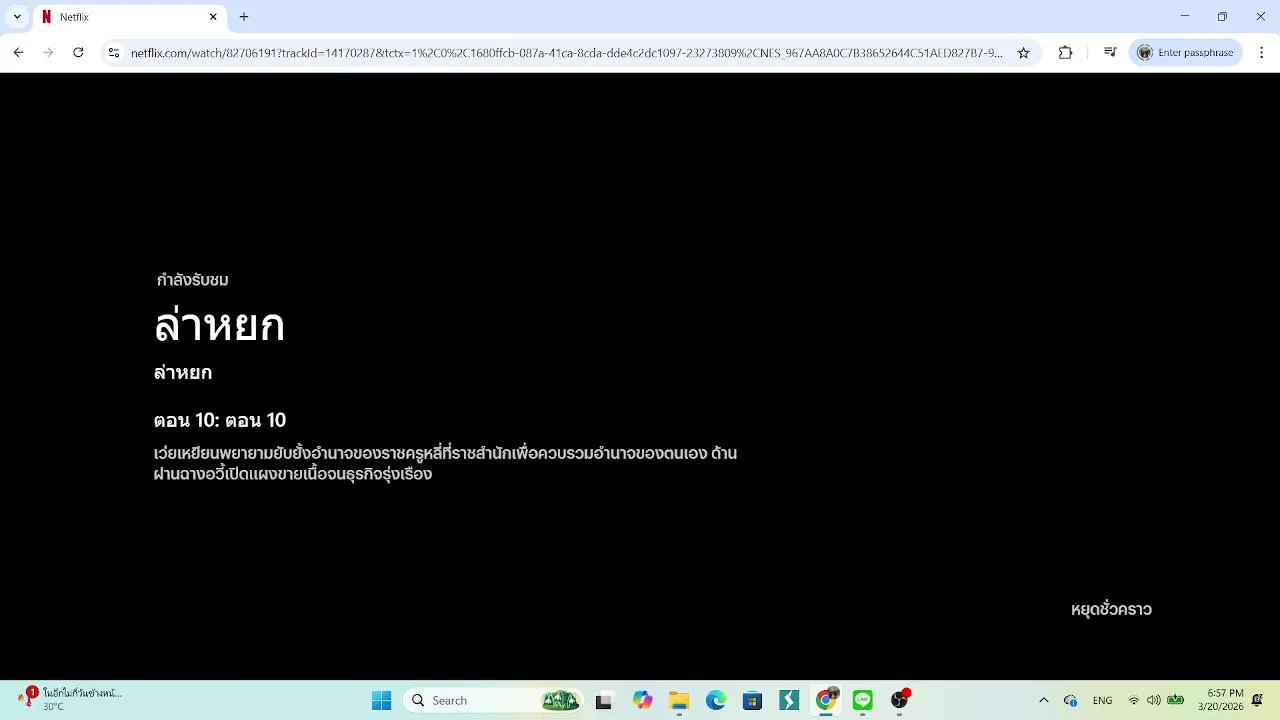This screenshot has height=720, width=1280.
Task: Close the Netflix tab
Action: point(213,17)
